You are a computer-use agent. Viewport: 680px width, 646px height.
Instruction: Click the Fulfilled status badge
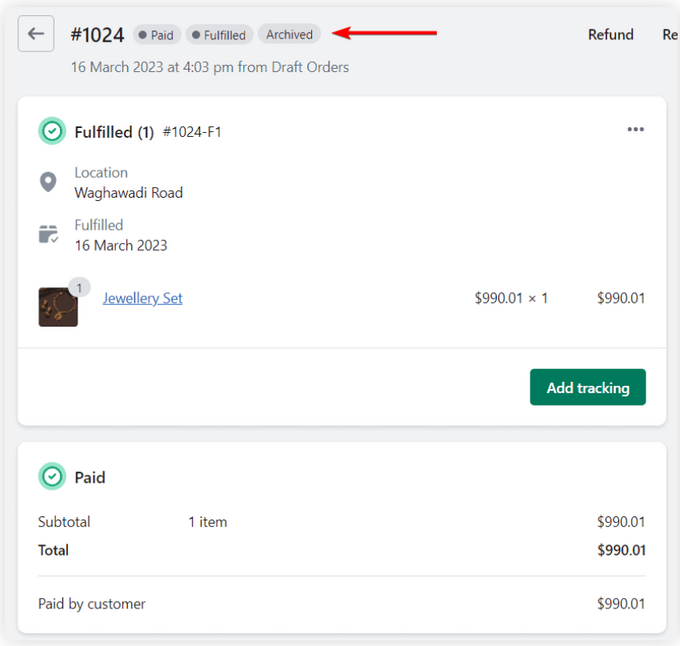click(219, 35)
